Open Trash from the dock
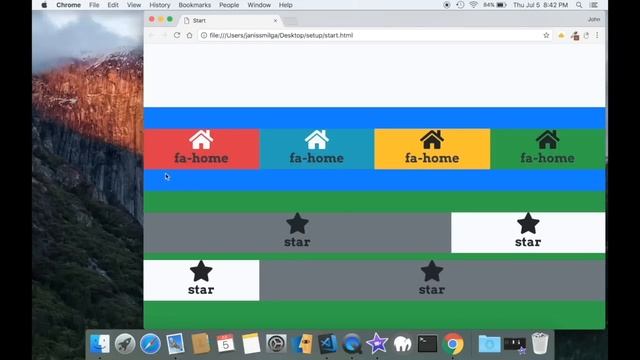 click(x=540, y=344)
